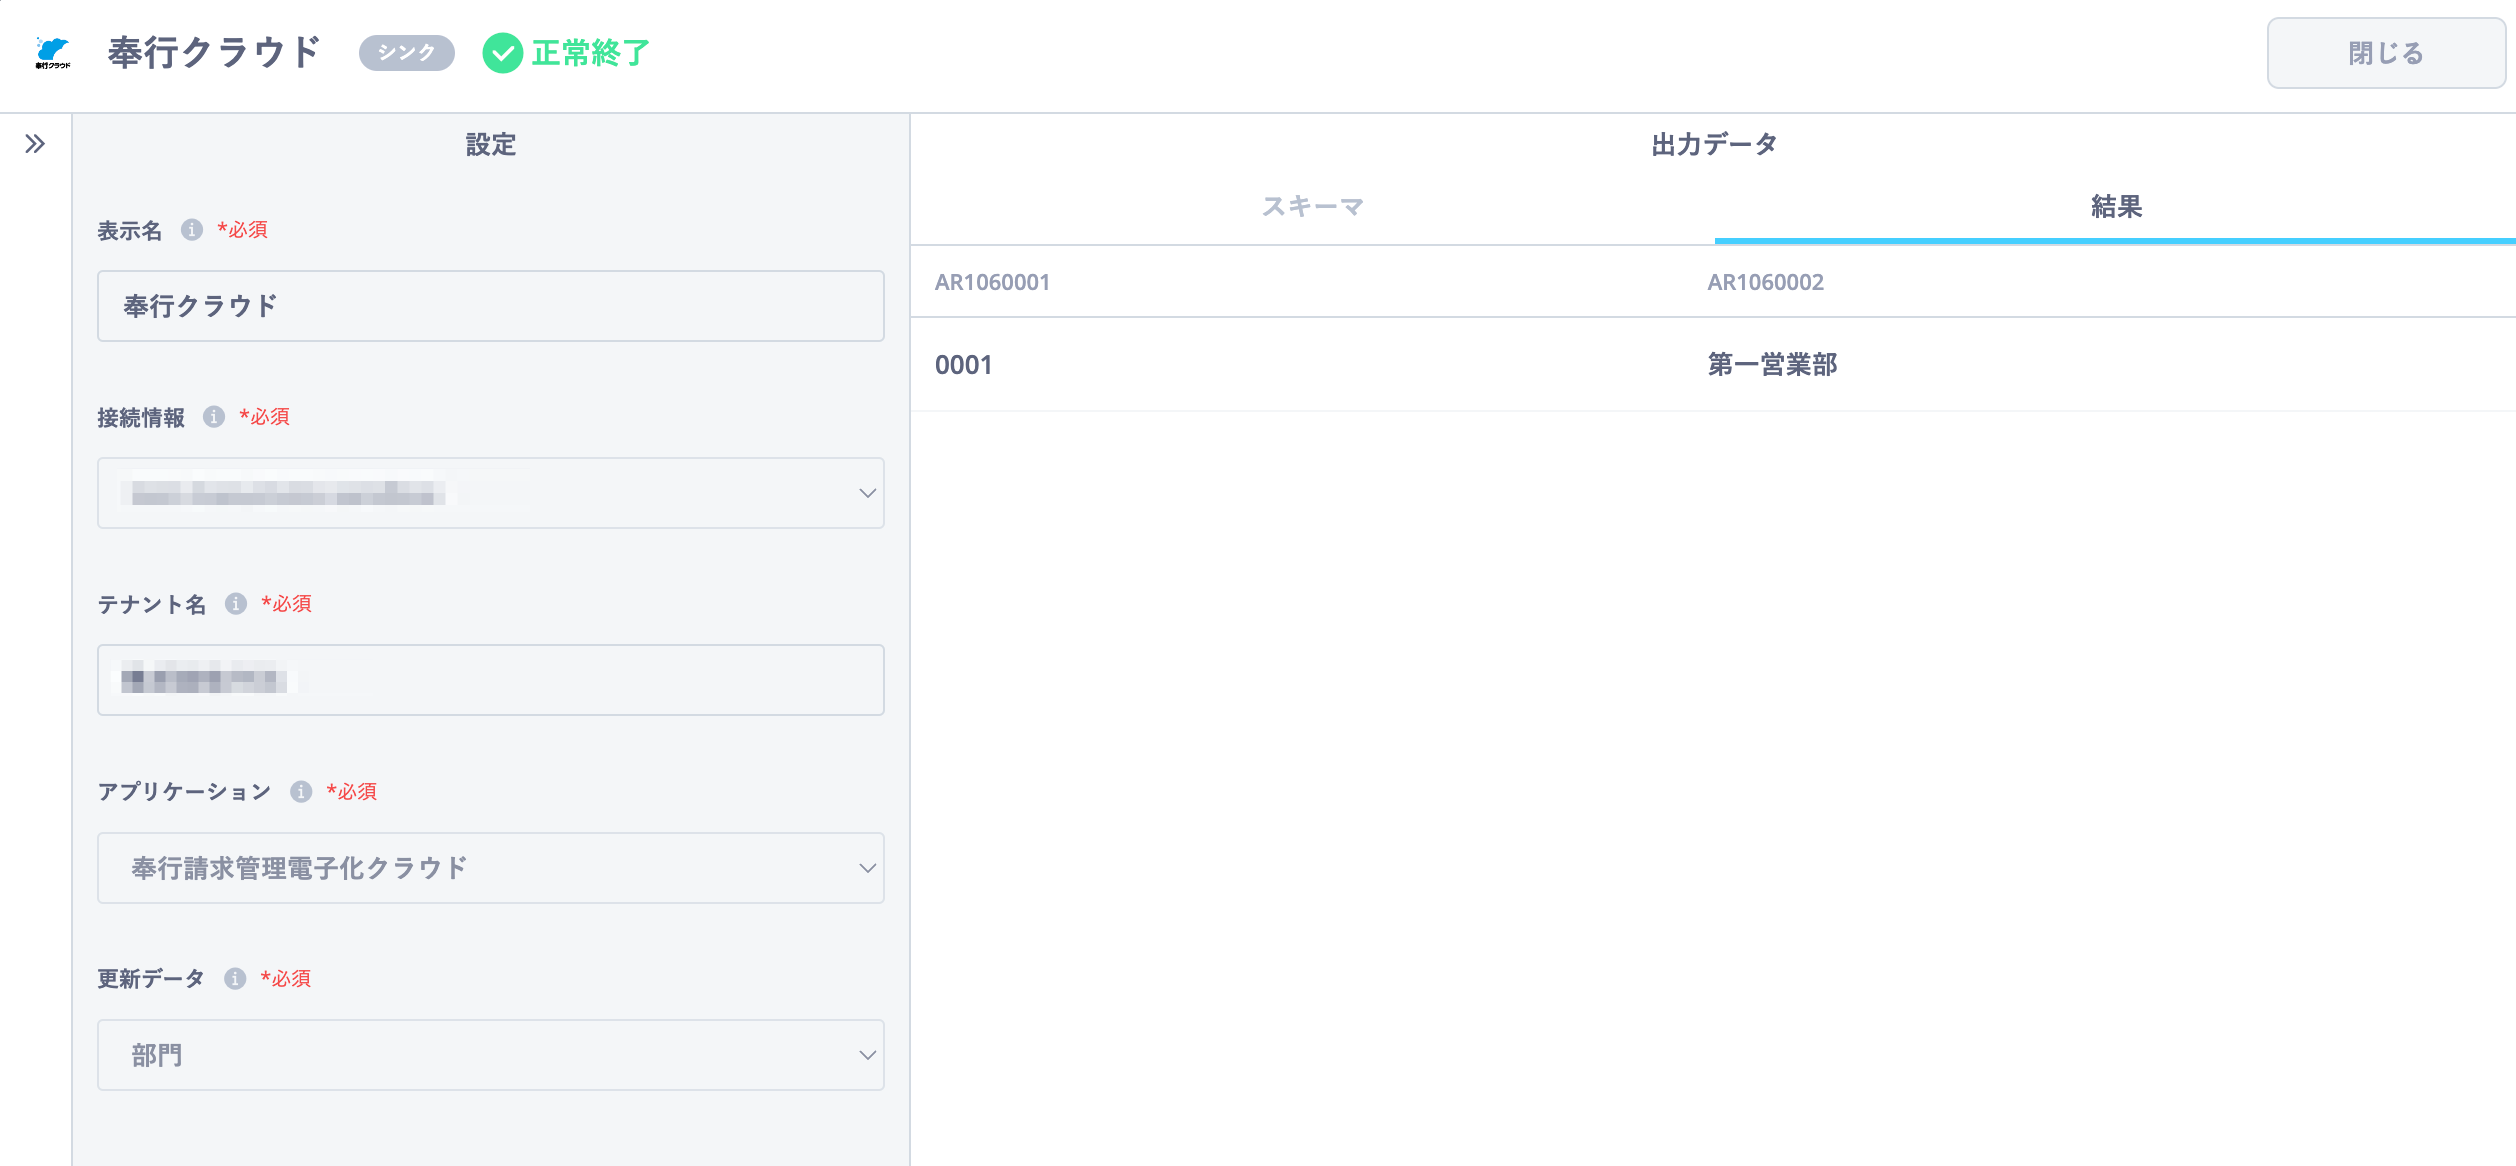Click the テナント名 input field
This screenshot has height=1166, width=2516.
point(491,680)
